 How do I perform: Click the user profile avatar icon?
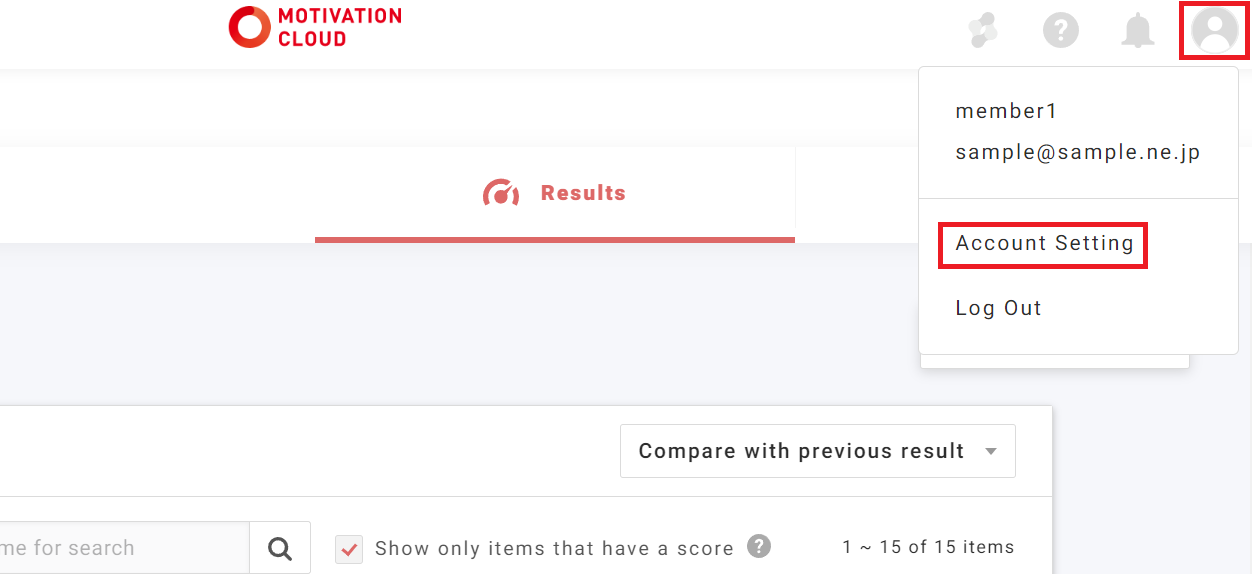pos(1215,31)
